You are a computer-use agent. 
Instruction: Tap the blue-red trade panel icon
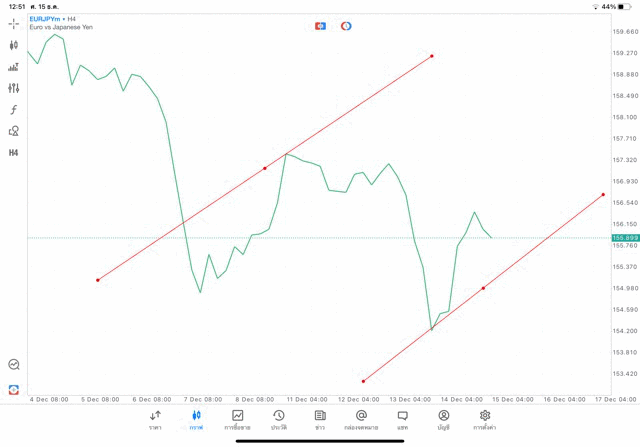tap(320, 26)
